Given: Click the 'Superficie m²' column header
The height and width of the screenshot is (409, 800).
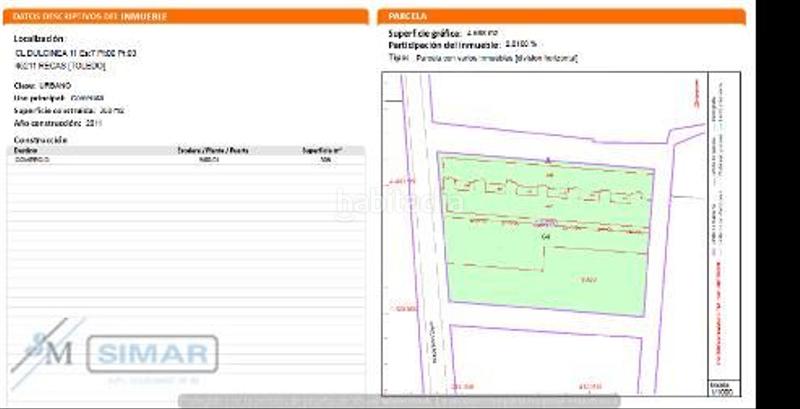Looking at the screenshot, I should pos(324,151).
